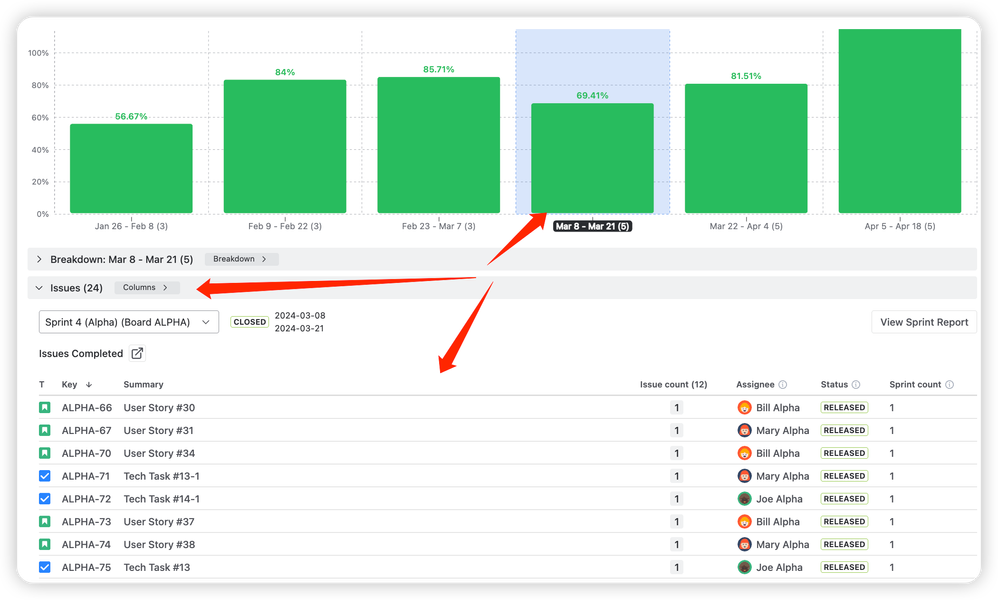Click the RELEASED badge on ALPHA-67
The image size is (998, 600).
[844, 430]
